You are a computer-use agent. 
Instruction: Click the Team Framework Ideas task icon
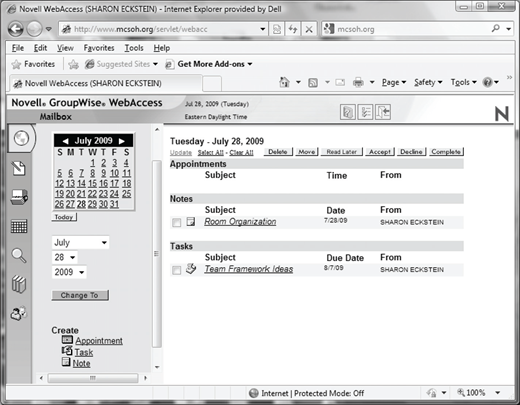click(191, 269)
